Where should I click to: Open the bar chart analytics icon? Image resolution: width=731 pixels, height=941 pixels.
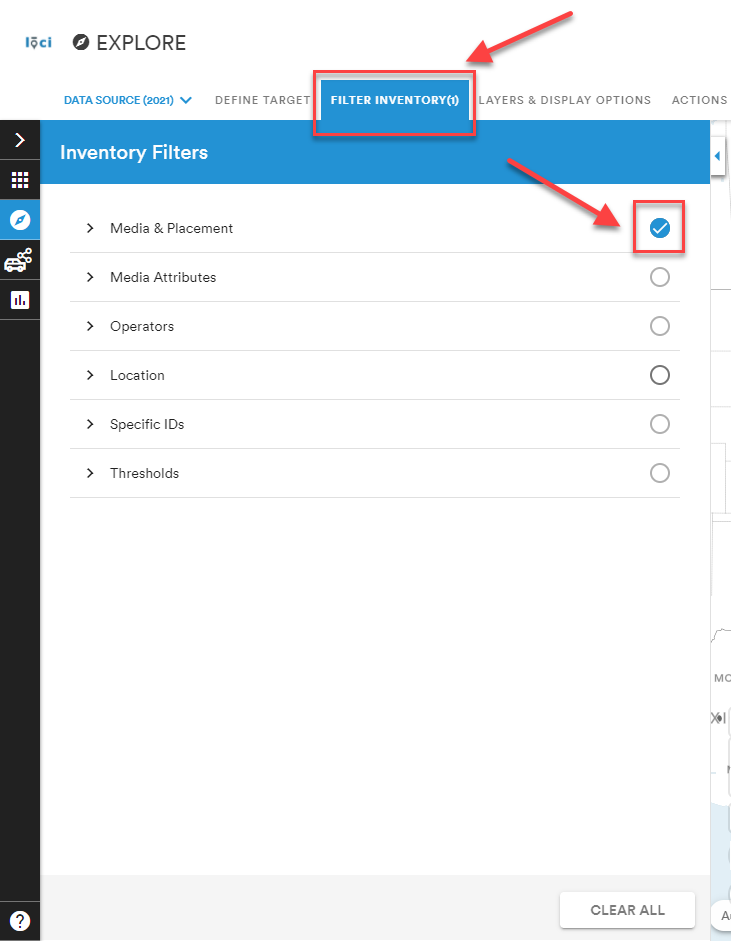point(19,300)
